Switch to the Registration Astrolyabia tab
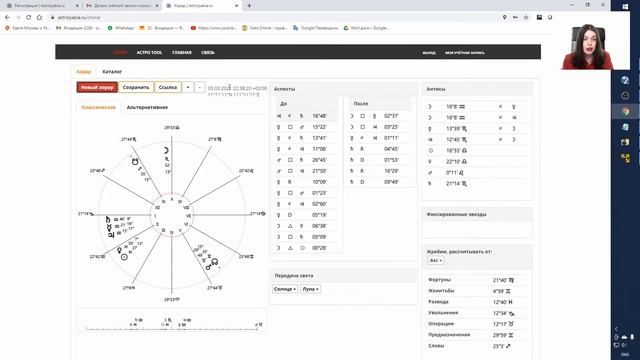The width and height of the screenshot is (640, 360). pyautogui.click(x=39, y=6)
